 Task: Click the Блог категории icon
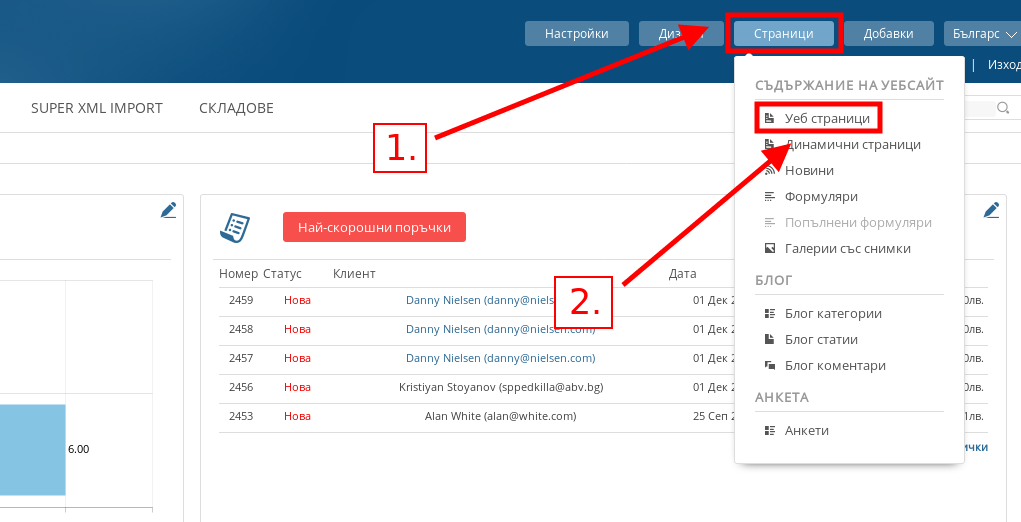[x=769, y=314]
